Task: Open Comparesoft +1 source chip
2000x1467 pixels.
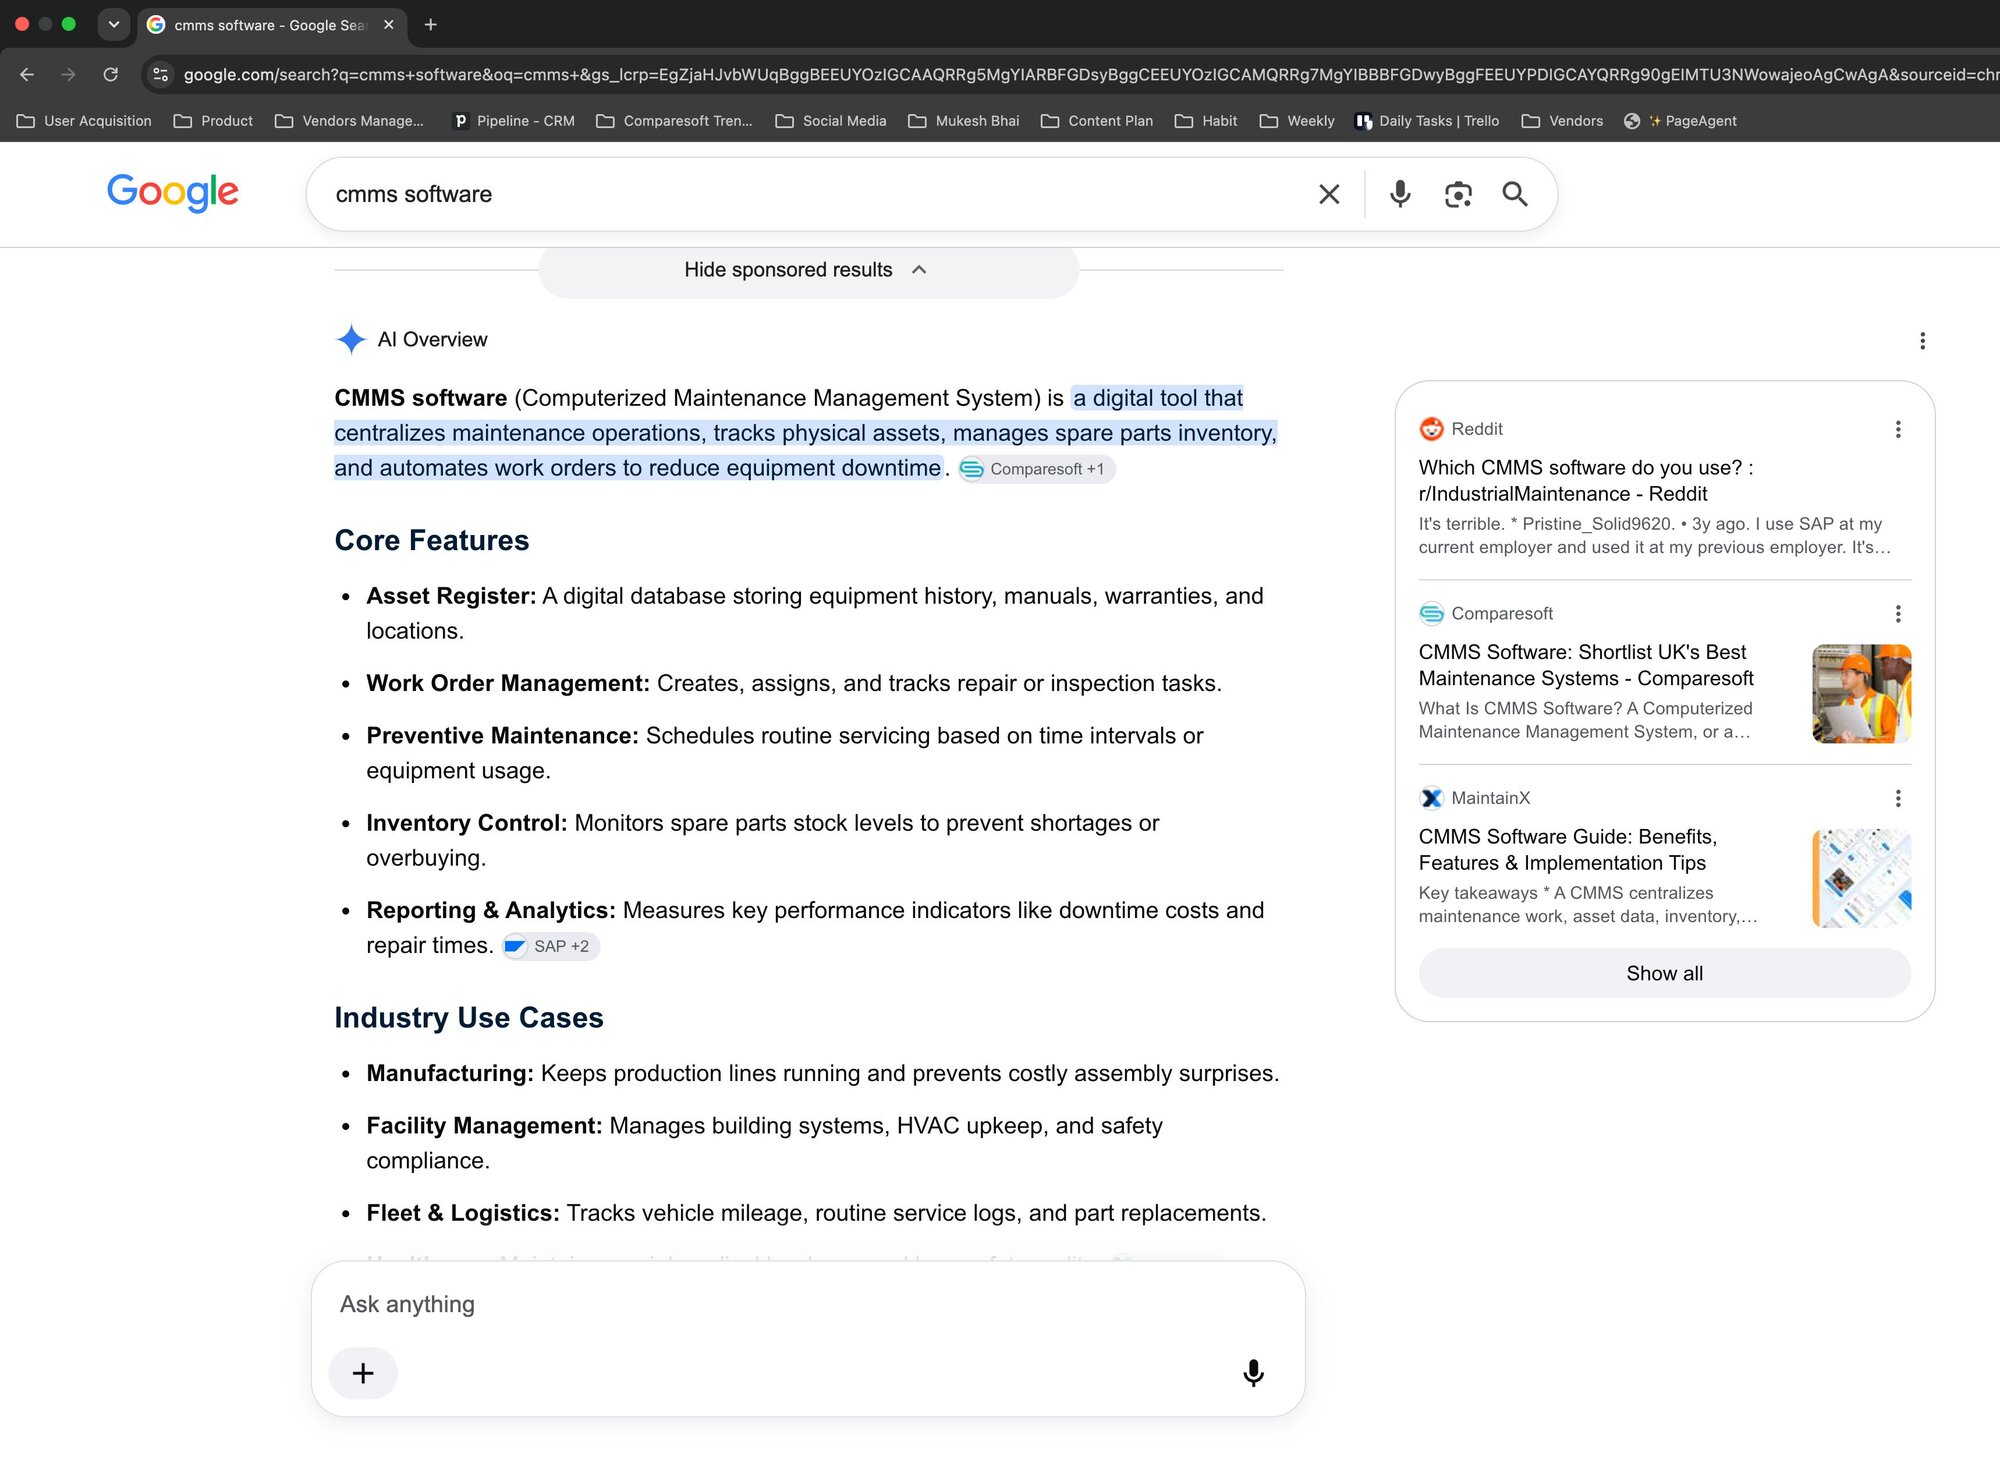Action: tap(1036, 469)
